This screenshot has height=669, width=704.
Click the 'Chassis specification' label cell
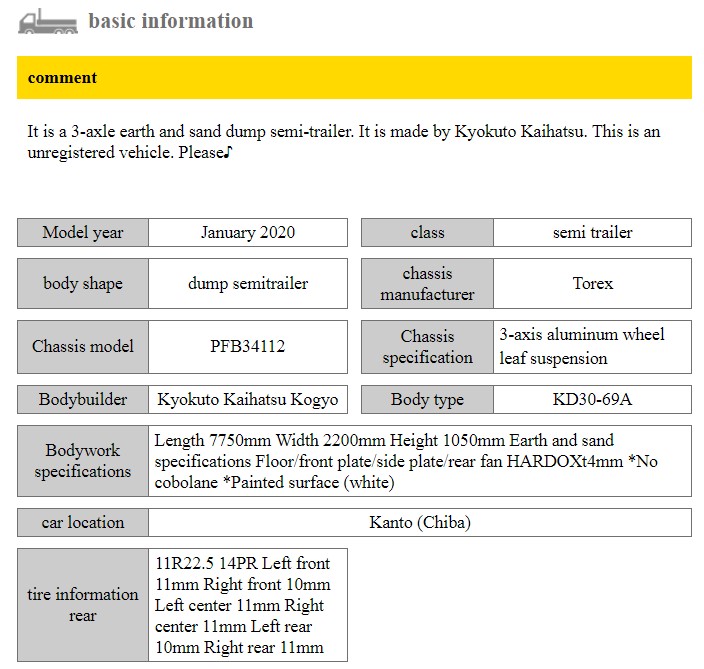pyautogui.click(x=427, y=347)
